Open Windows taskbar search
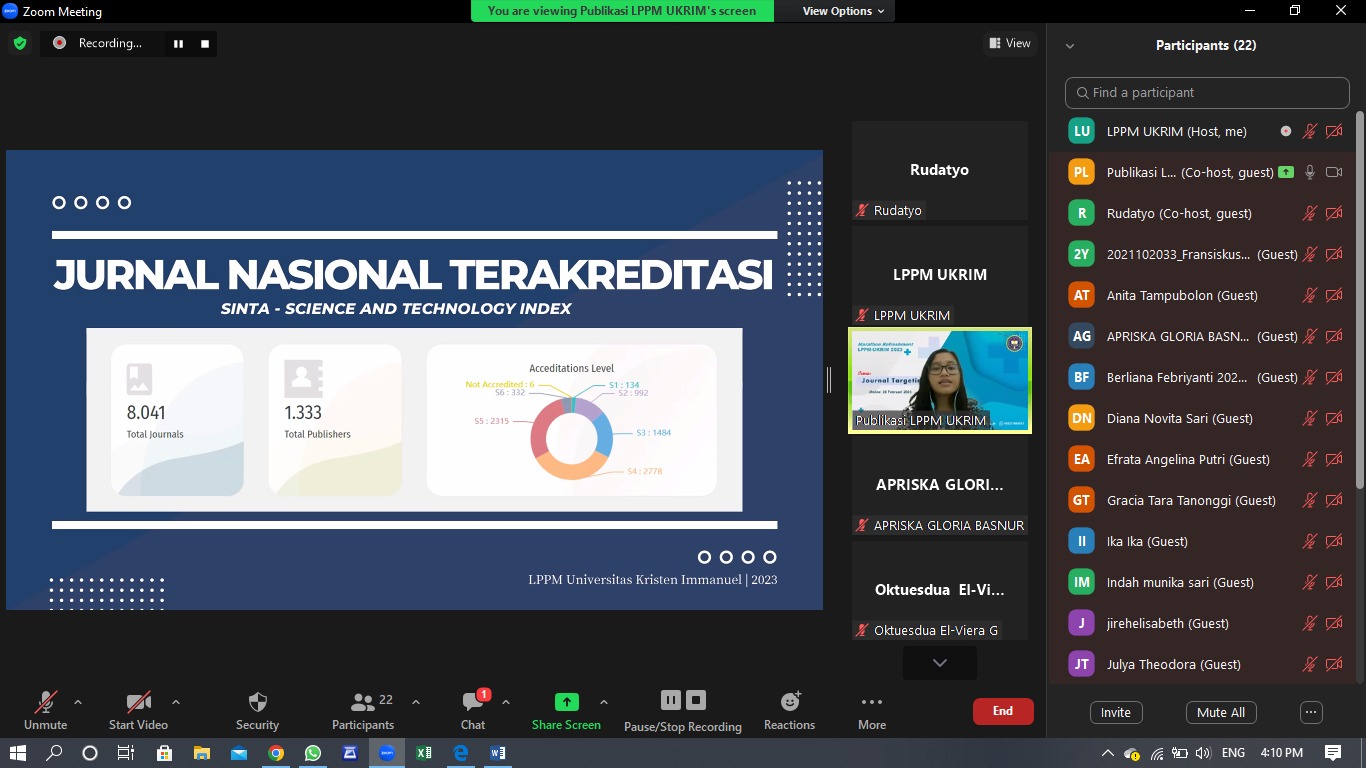The image size is (1366, 768). click(x=54, y=753)
